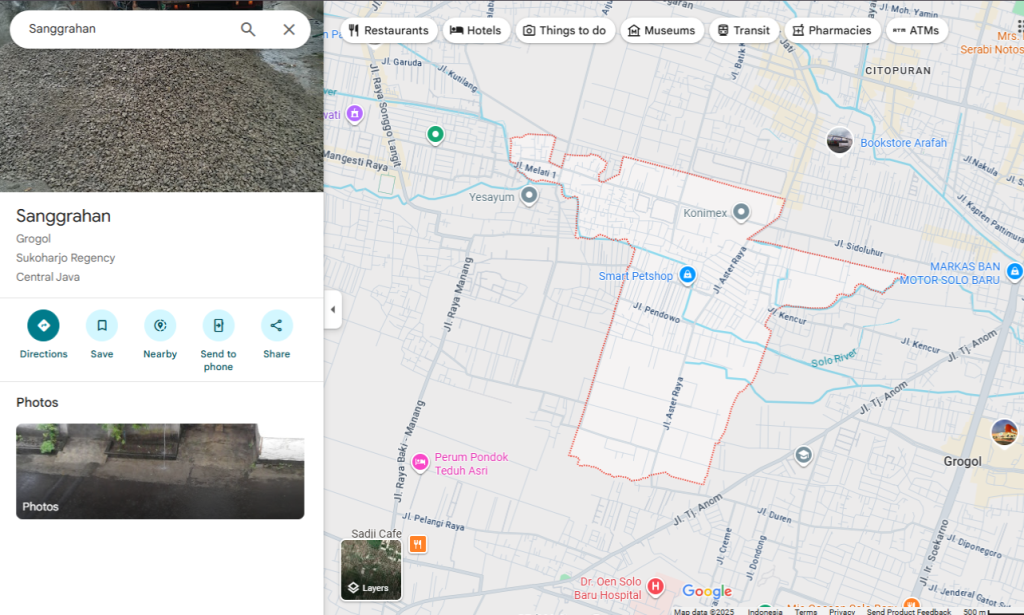Click the search magnifier icon
The width and height of the screenshot is (1024, 615).
248,29
